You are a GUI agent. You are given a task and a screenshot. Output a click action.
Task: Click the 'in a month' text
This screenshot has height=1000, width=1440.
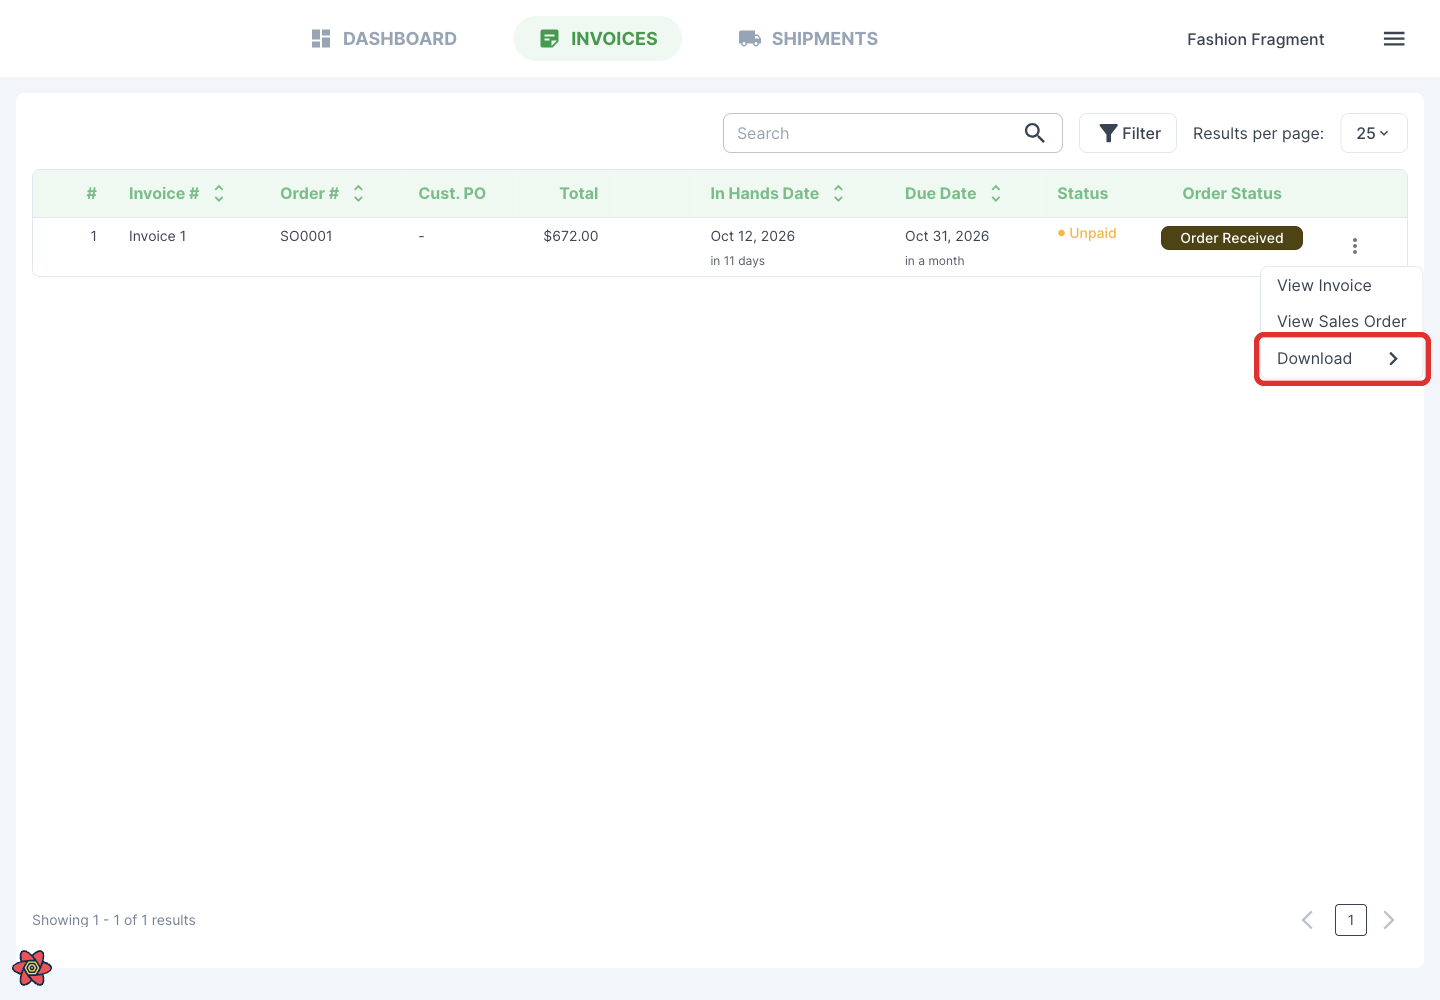click(x=935, y=261)
